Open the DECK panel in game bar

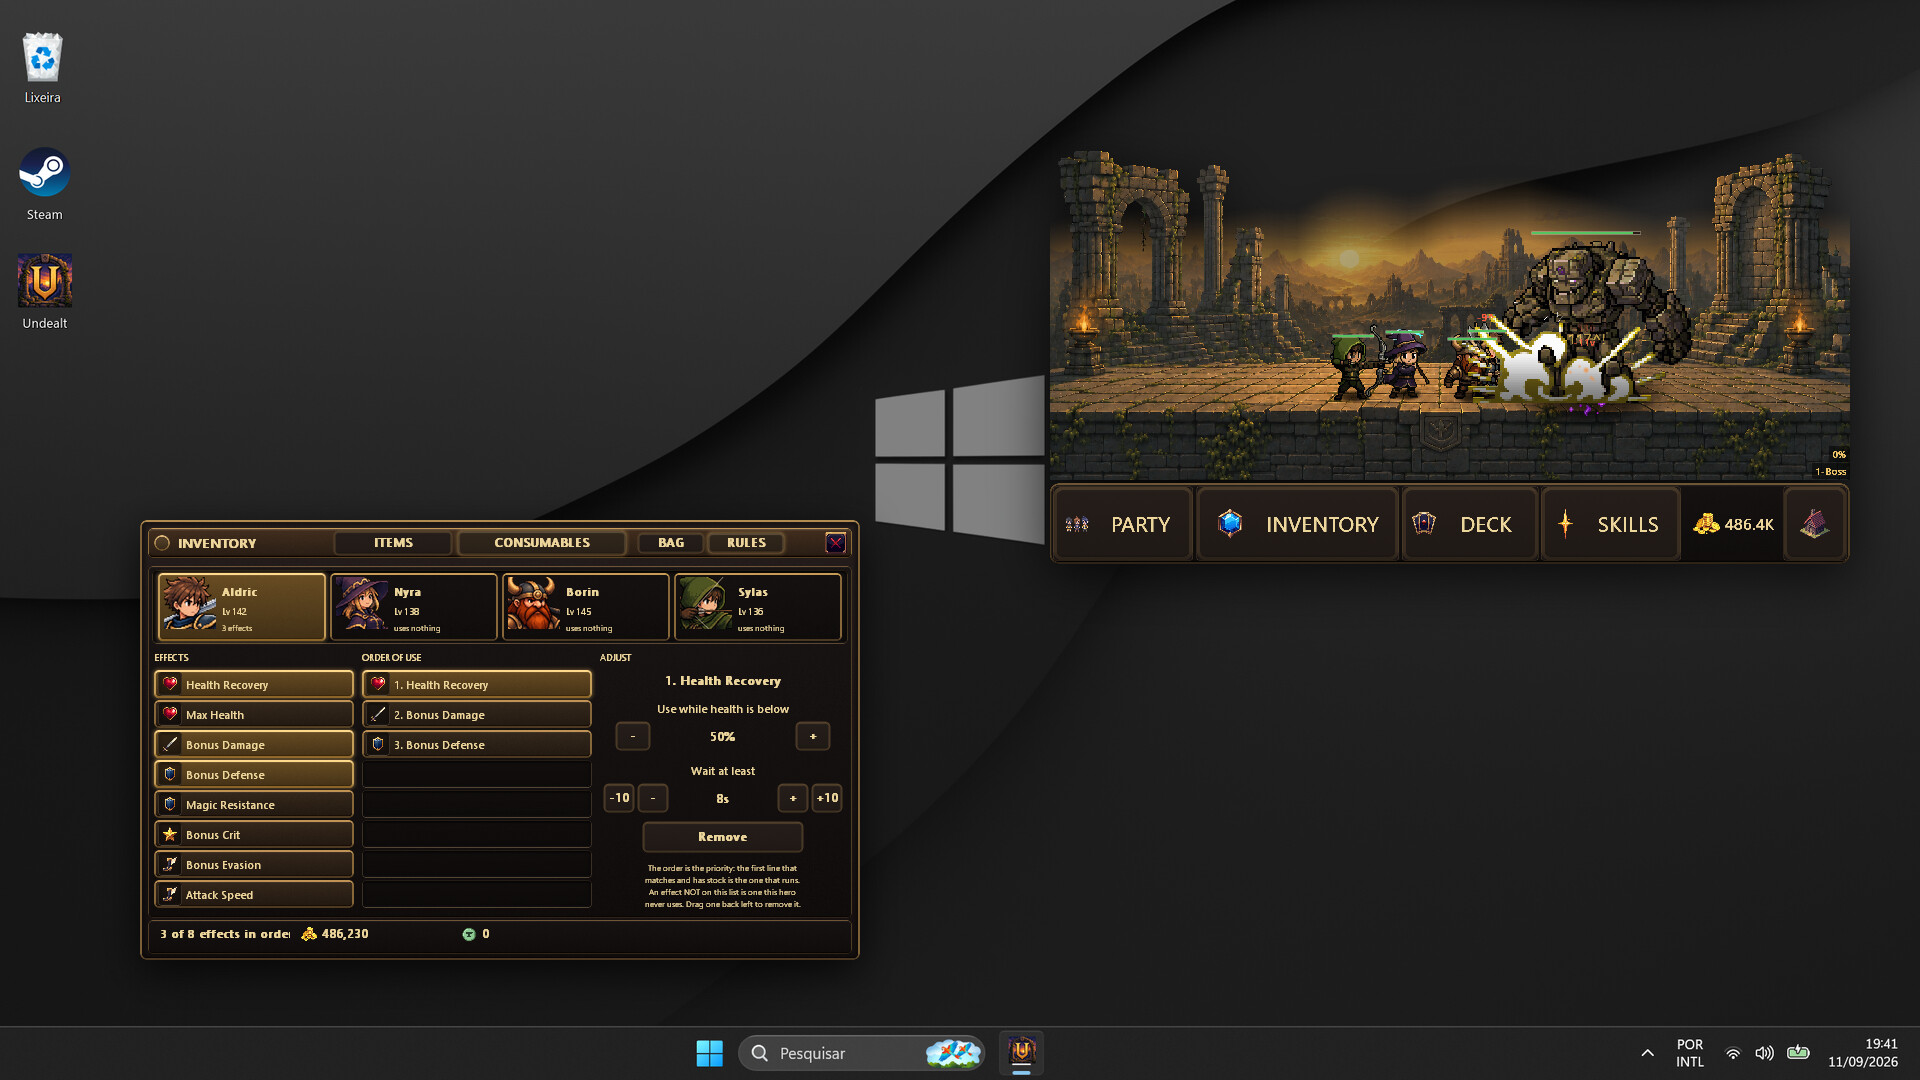(x=1468, y=524)
